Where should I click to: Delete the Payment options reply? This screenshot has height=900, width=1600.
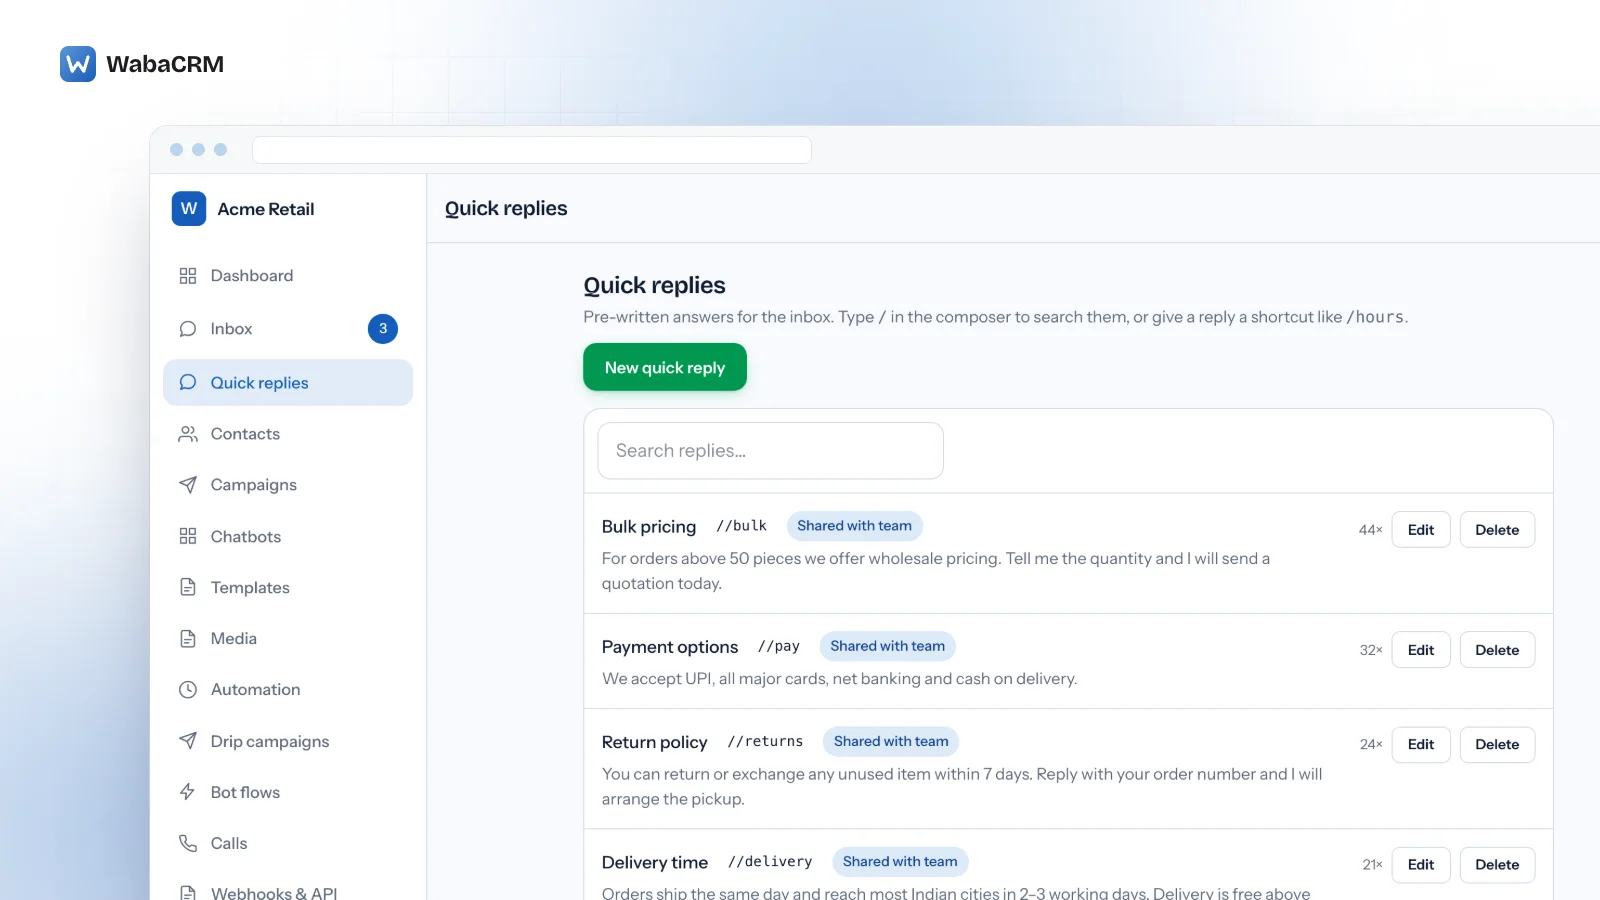[x=1497, y=650]
